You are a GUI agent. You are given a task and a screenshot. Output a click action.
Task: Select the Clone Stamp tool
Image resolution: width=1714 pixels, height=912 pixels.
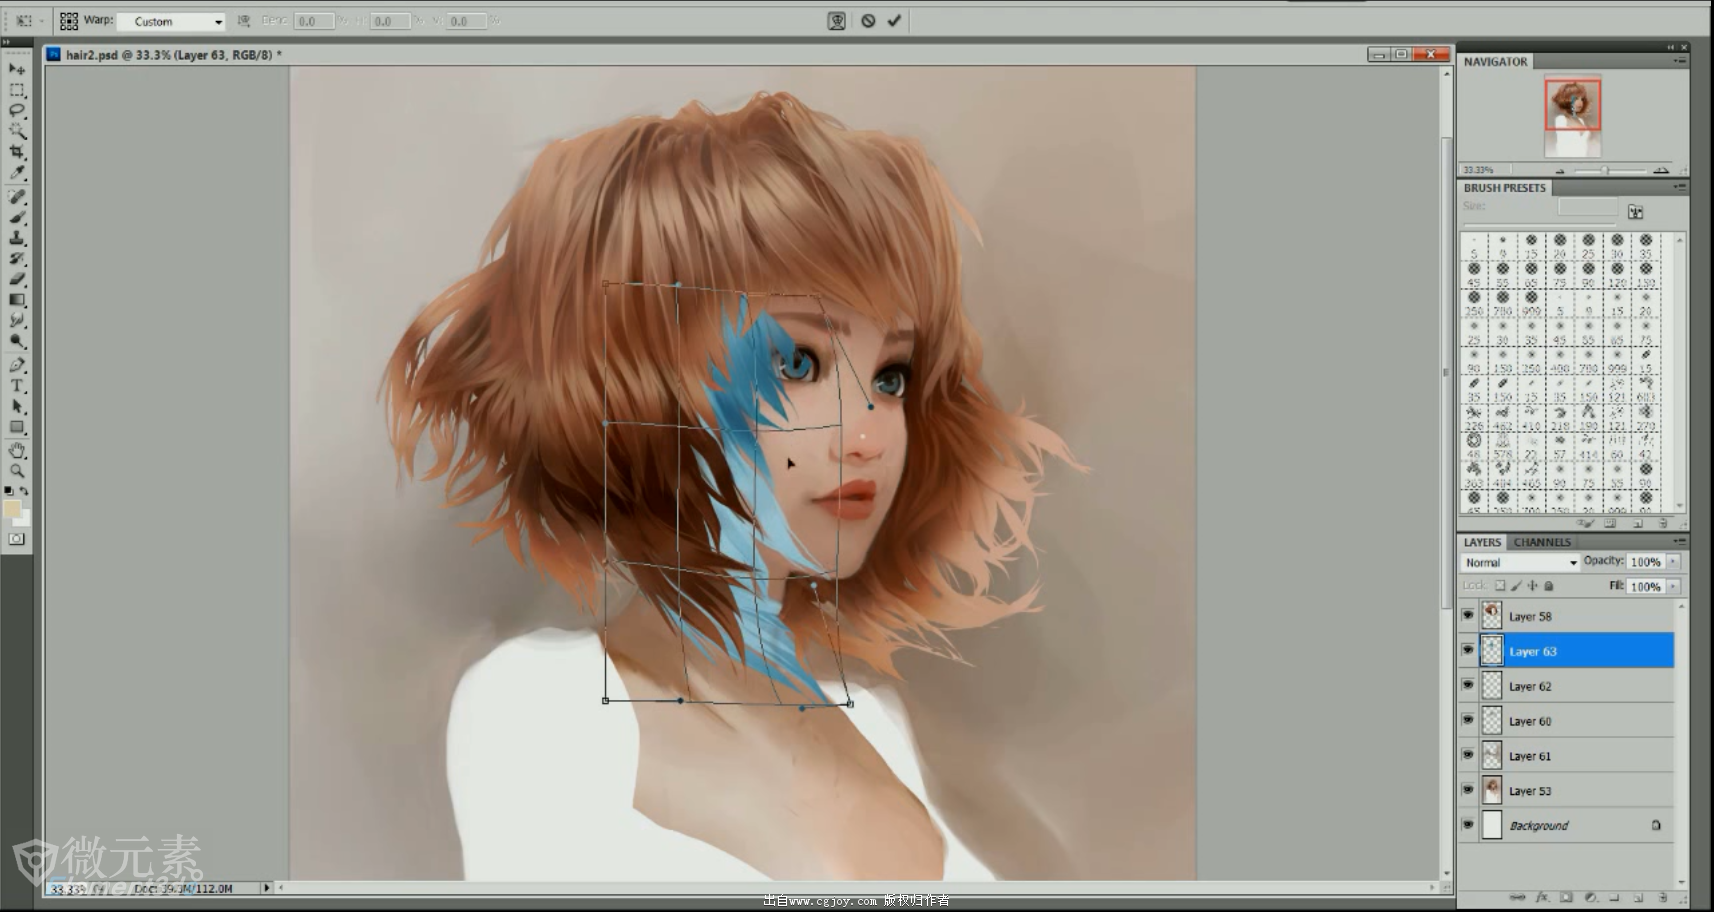pos(17,238)
